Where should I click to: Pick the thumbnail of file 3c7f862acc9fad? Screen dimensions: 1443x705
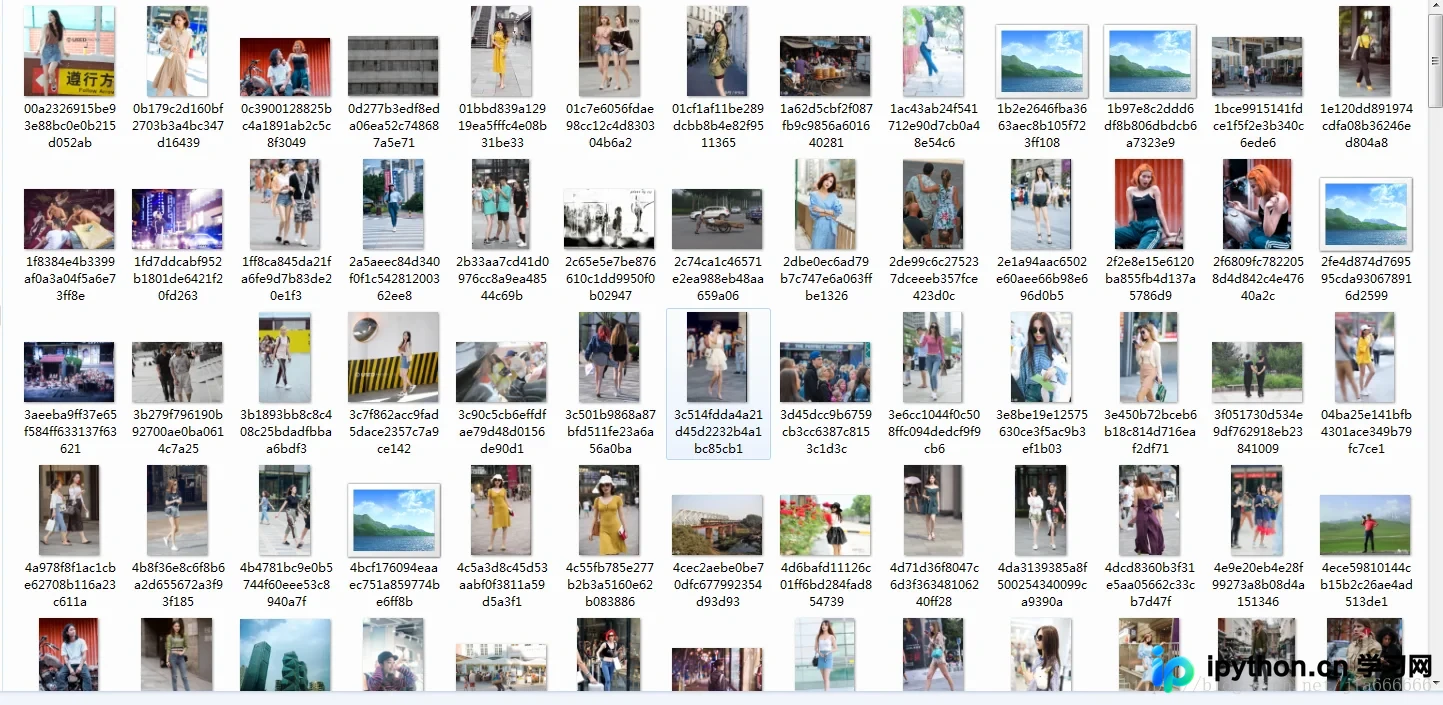pyautogui.click(x=393, y=357)
